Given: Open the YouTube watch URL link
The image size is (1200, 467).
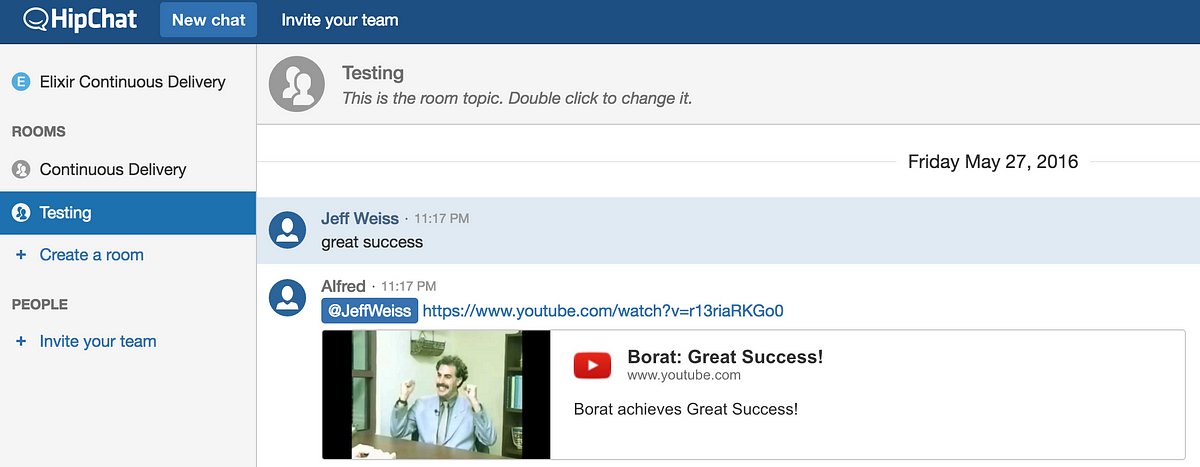Looking at the screenshot, I should 603,311.
